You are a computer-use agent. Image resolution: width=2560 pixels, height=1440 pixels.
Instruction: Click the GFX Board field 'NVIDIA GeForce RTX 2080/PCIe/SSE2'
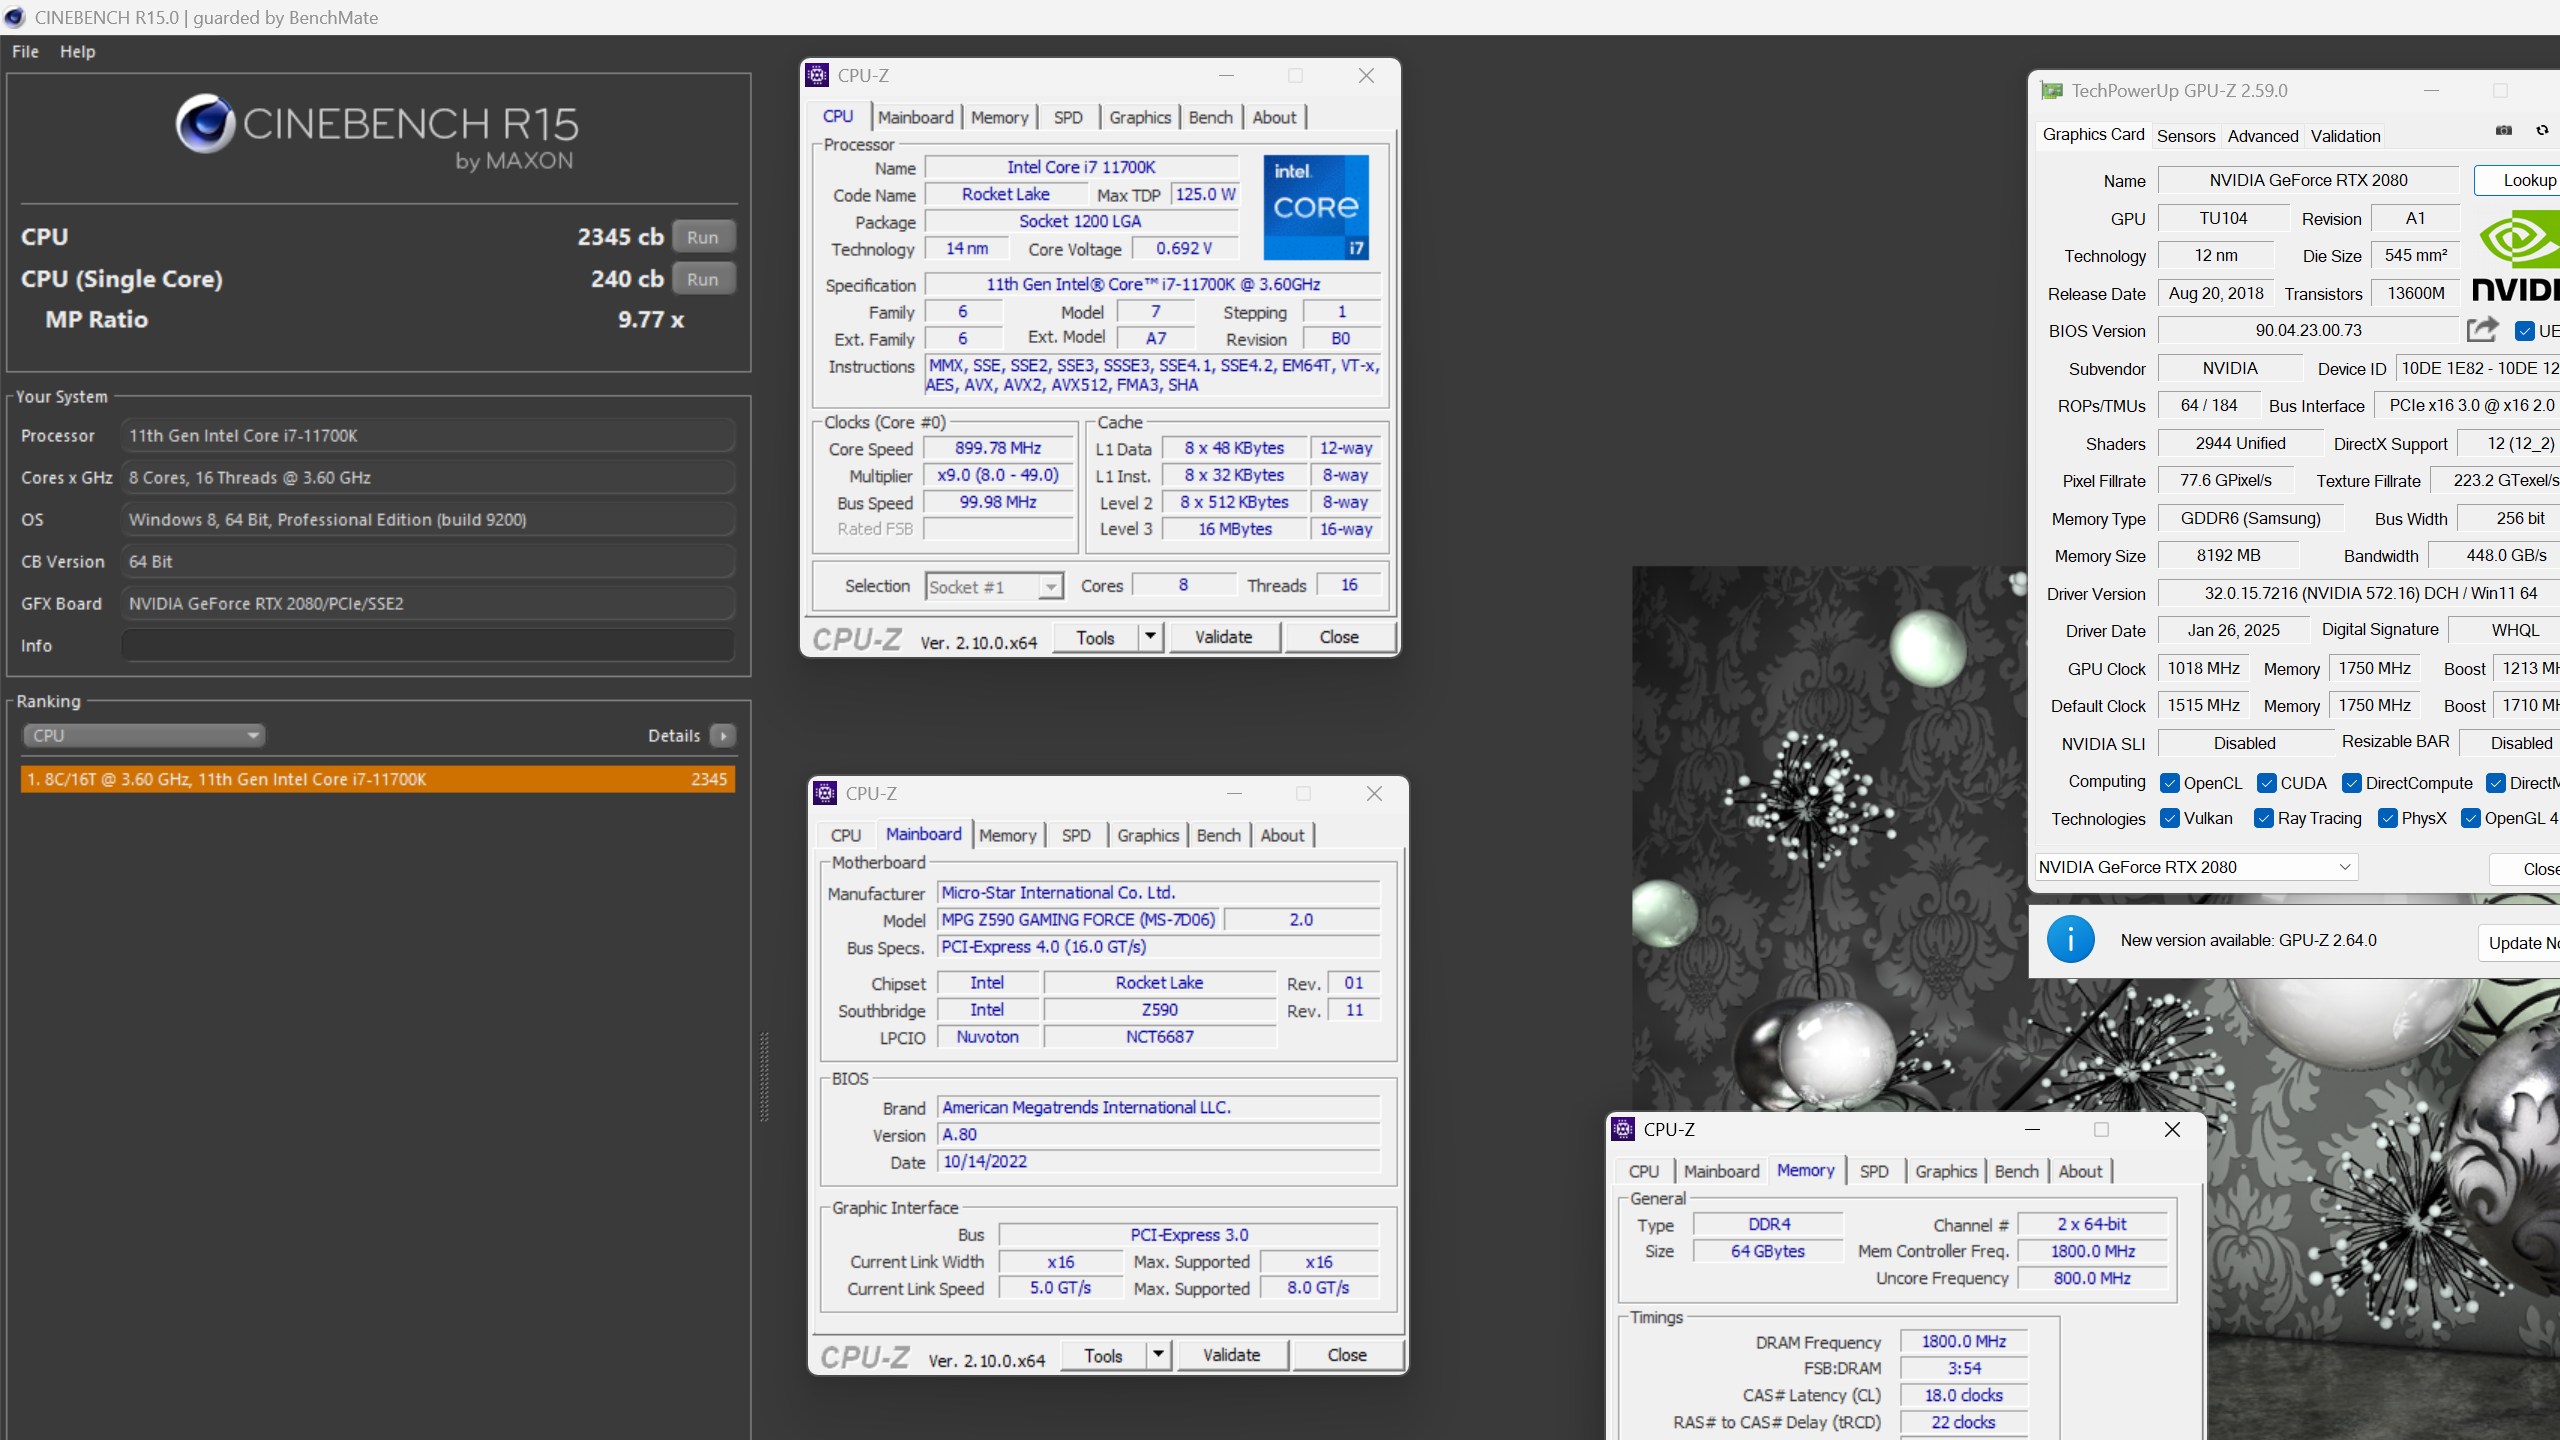click(428, 604)
